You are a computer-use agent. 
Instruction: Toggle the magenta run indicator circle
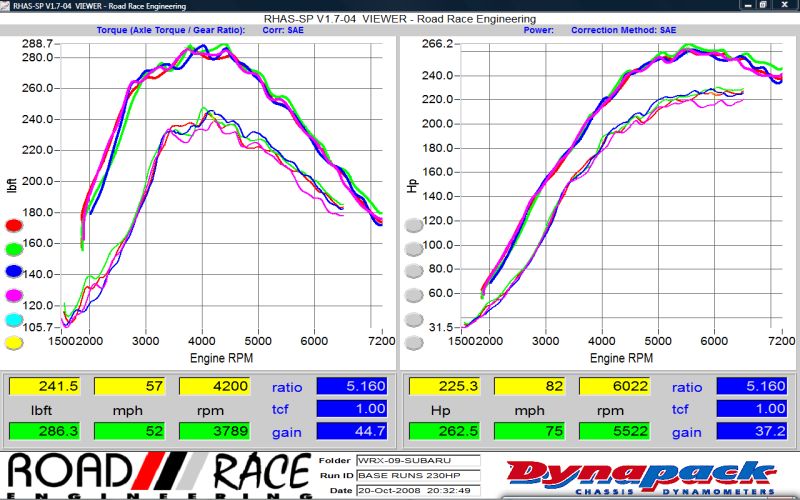pyautogui.click(x=13, y=296)
